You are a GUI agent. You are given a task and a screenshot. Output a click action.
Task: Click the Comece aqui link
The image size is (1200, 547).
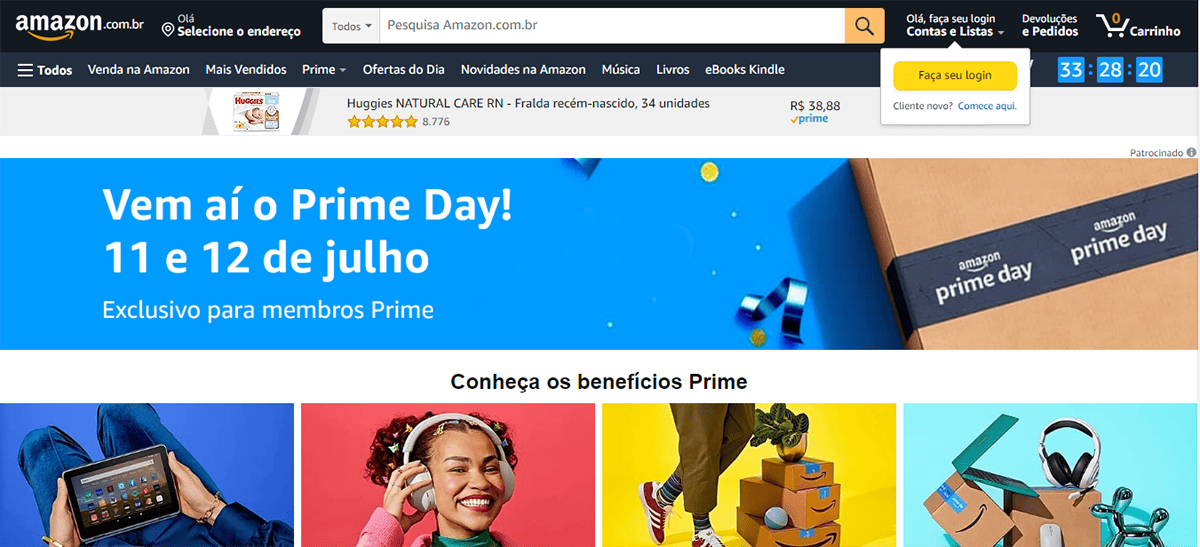coord(987,106)
